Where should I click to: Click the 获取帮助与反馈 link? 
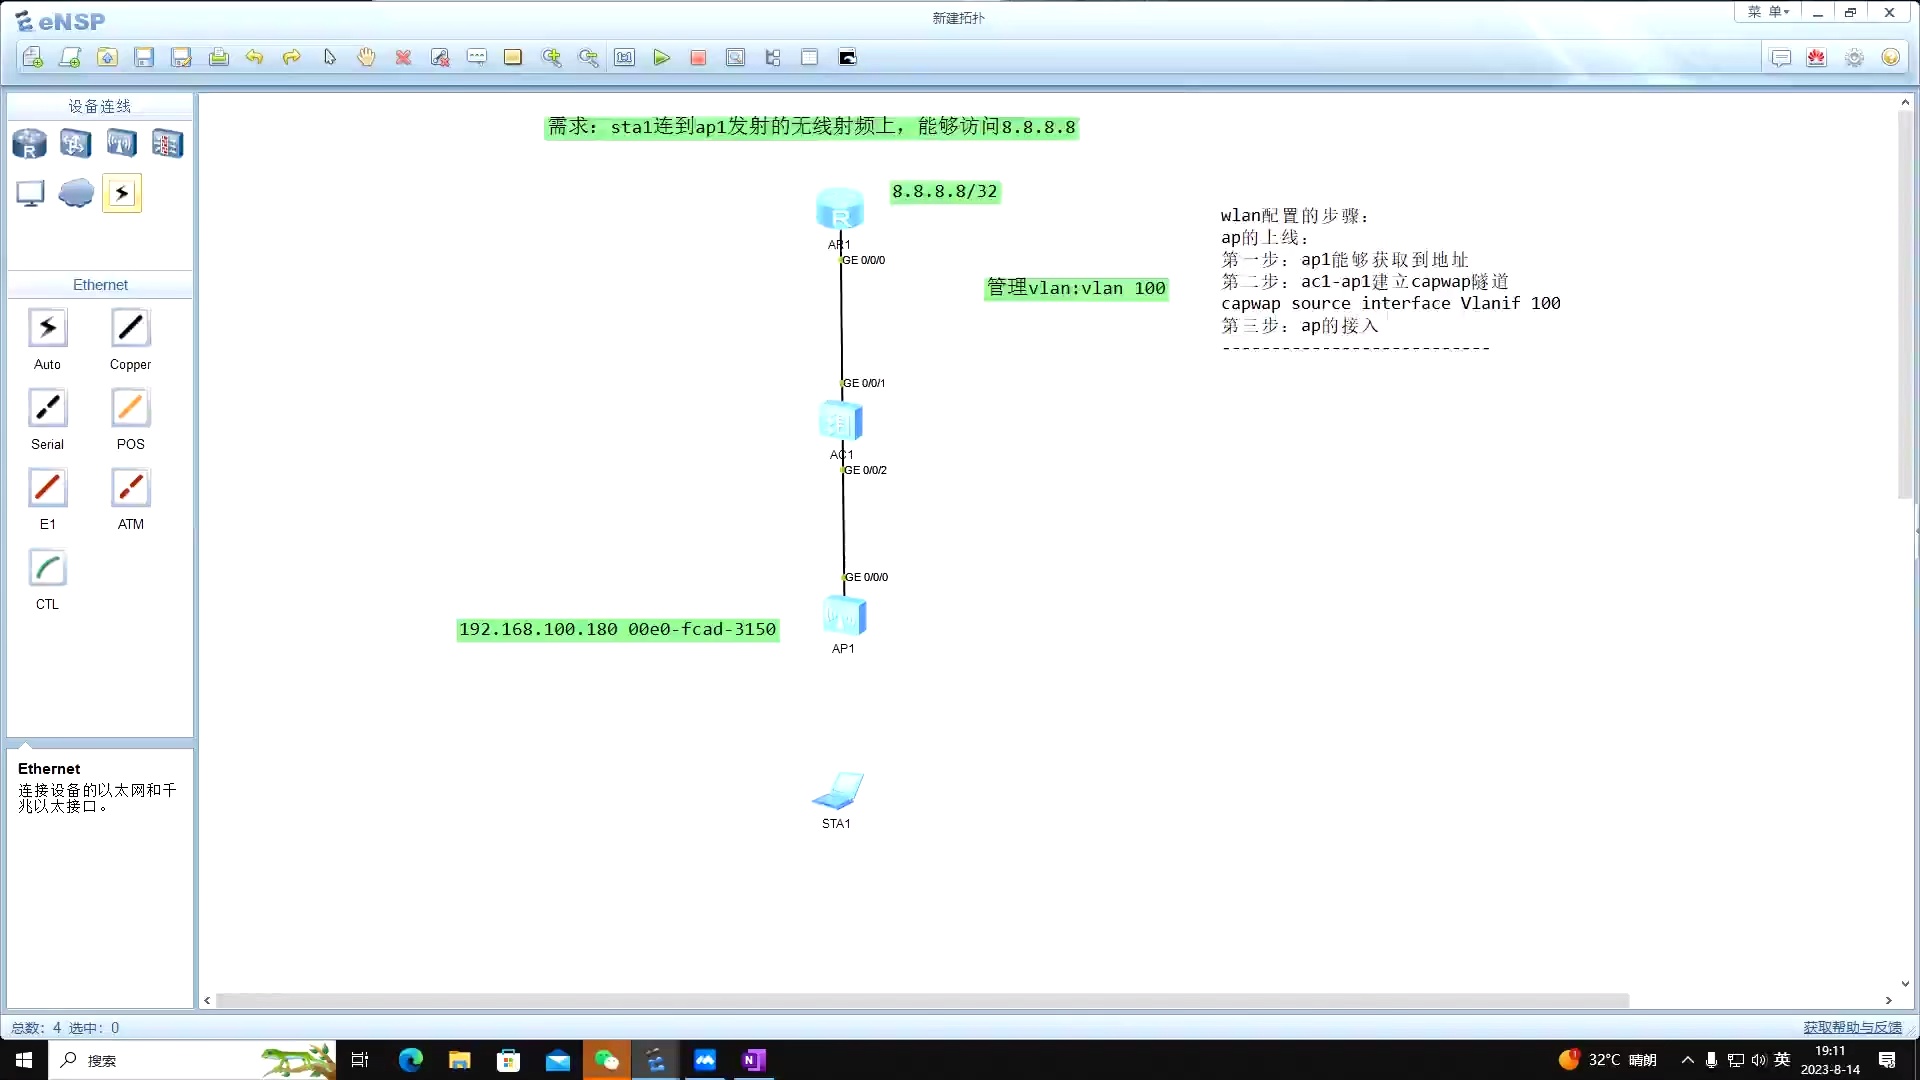(1852, 1027)
